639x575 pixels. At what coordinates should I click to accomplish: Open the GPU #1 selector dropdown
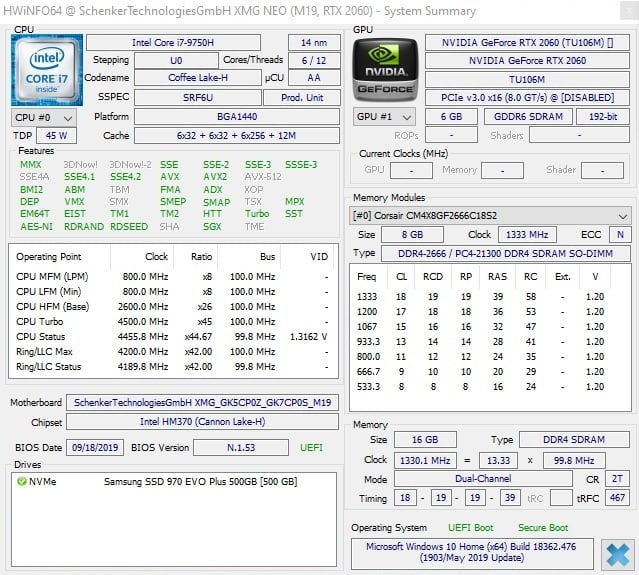(x=384, y=117)
